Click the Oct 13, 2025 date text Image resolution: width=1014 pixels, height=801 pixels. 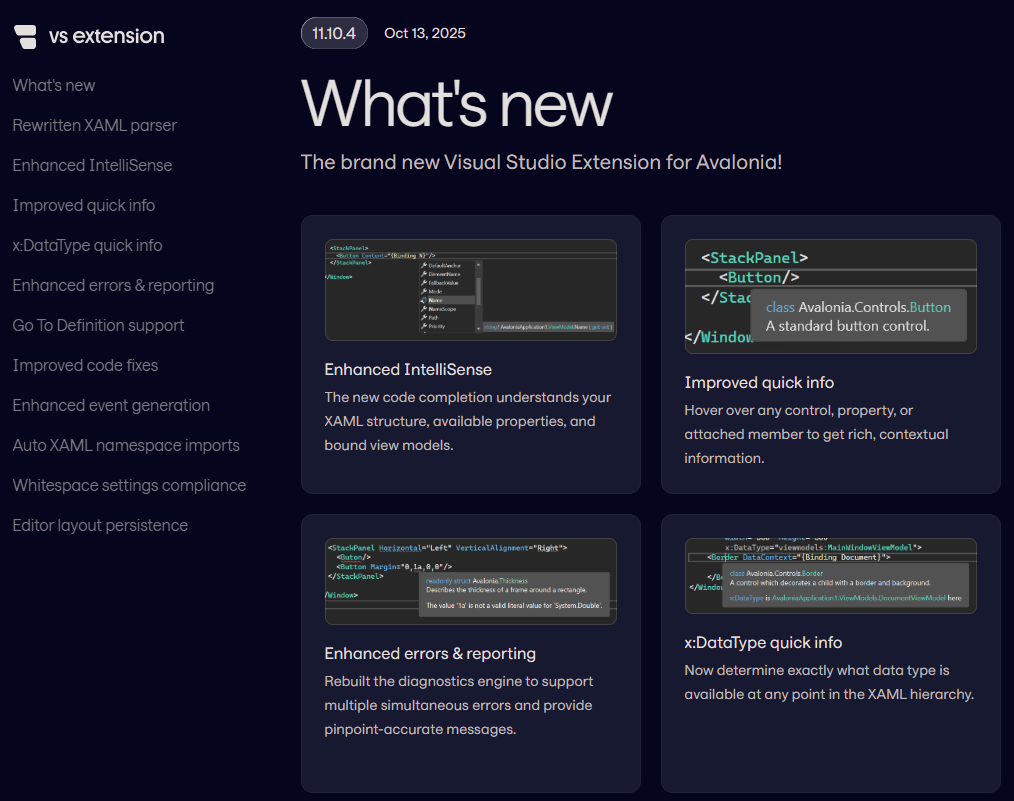pyautogui.click(x=425, y=33)
